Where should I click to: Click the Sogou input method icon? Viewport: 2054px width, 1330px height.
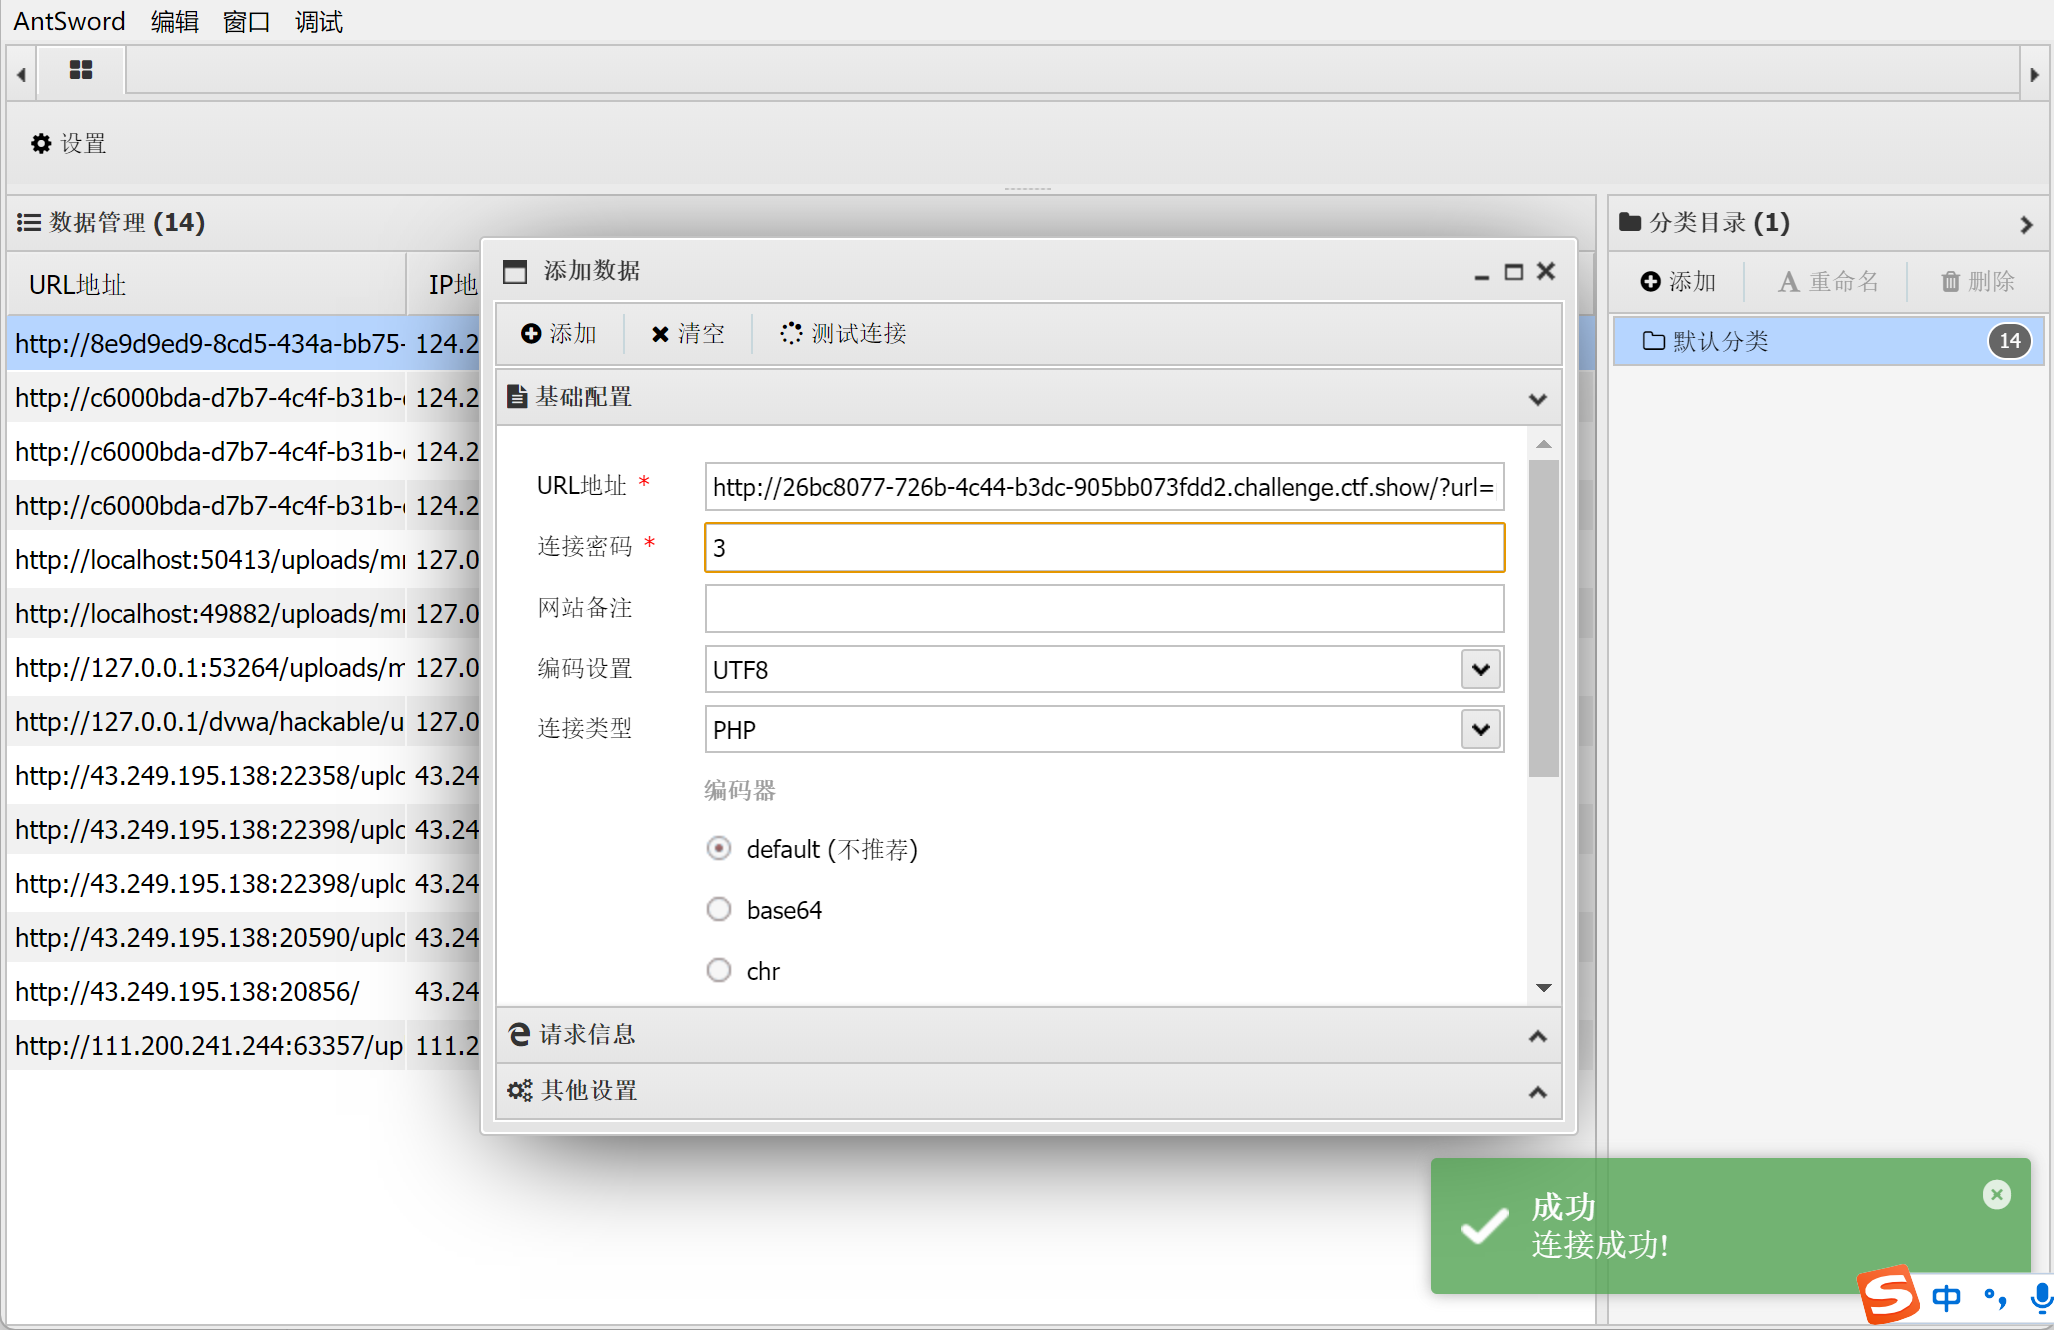pos(1887,1296)
